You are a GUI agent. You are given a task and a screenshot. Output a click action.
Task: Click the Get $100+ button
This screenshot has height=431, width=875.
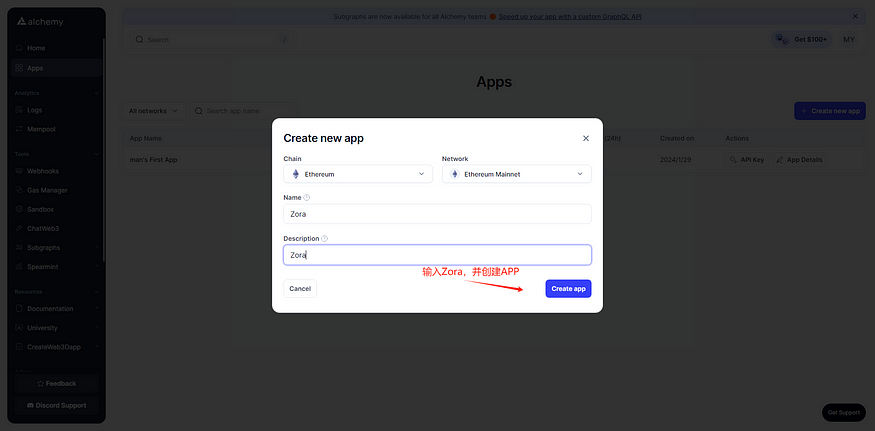point(802,40)
